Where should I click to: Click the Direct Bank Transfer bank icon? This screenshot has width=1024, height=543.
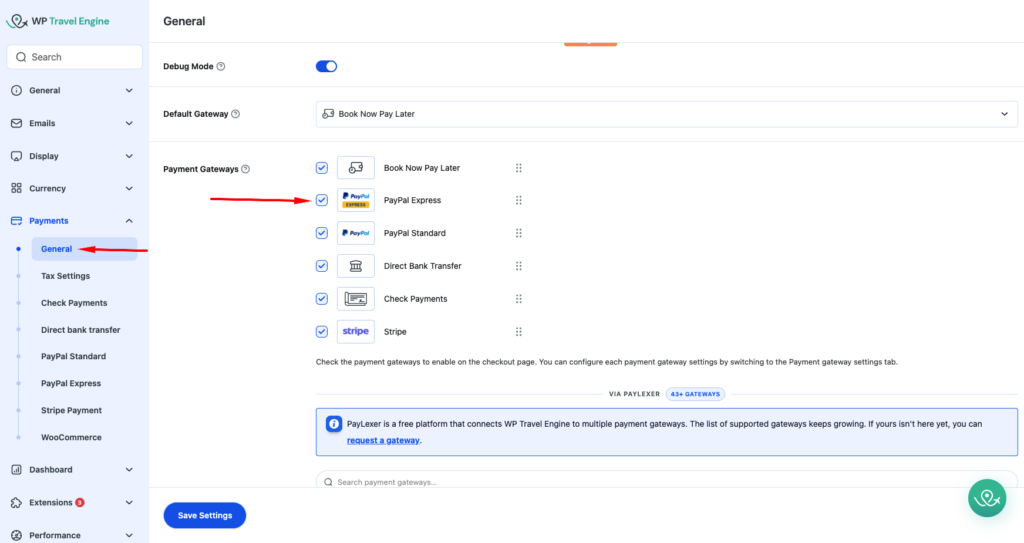click(x=356, y=266)
